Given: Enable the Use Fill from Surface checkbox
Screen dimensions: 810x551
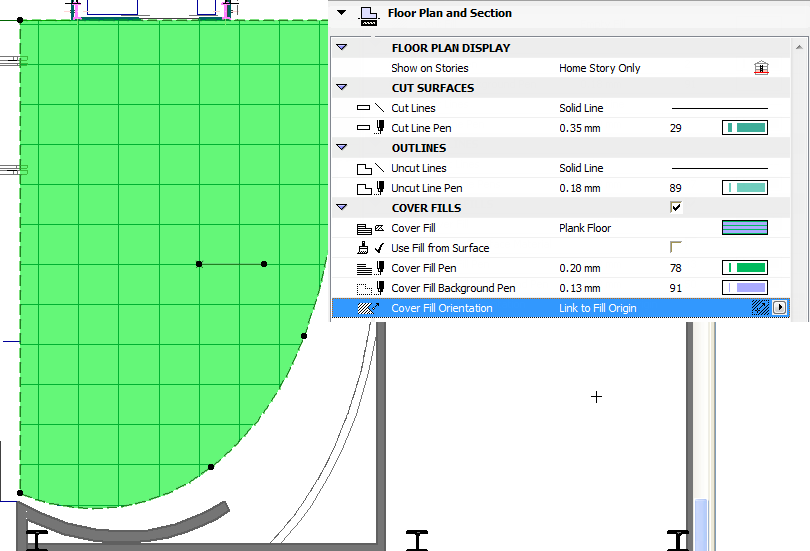Looking at the screenshot, I should 676,248.
